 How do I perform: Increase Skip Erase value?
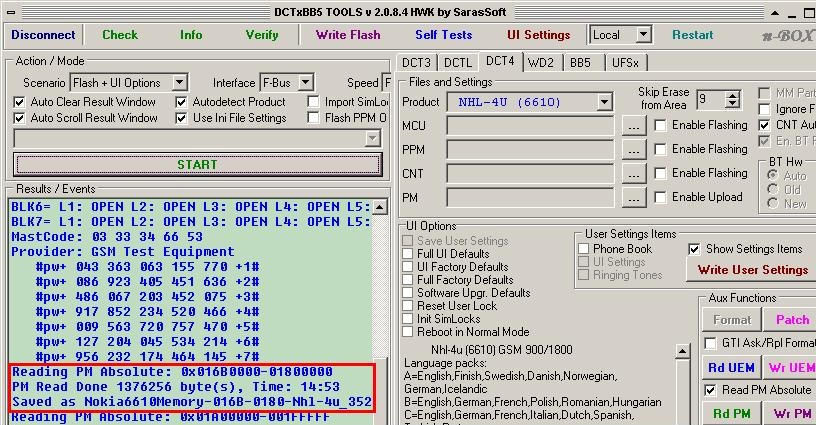[x=732, y=95]
